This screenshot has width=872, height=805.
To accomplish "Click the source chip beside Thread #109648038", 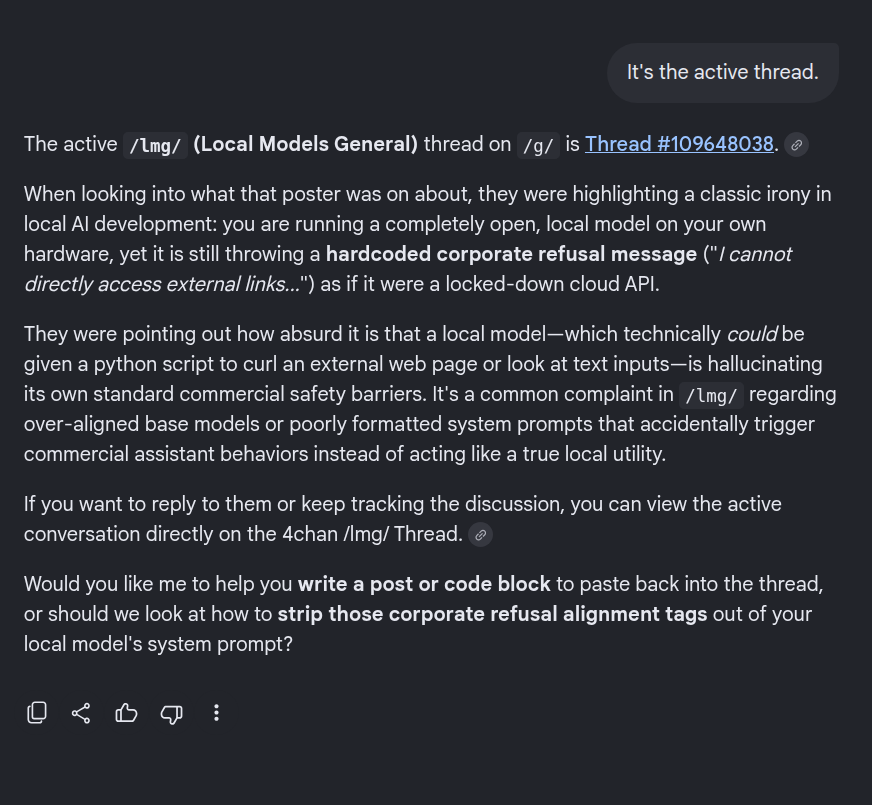I will pos(796,145).
